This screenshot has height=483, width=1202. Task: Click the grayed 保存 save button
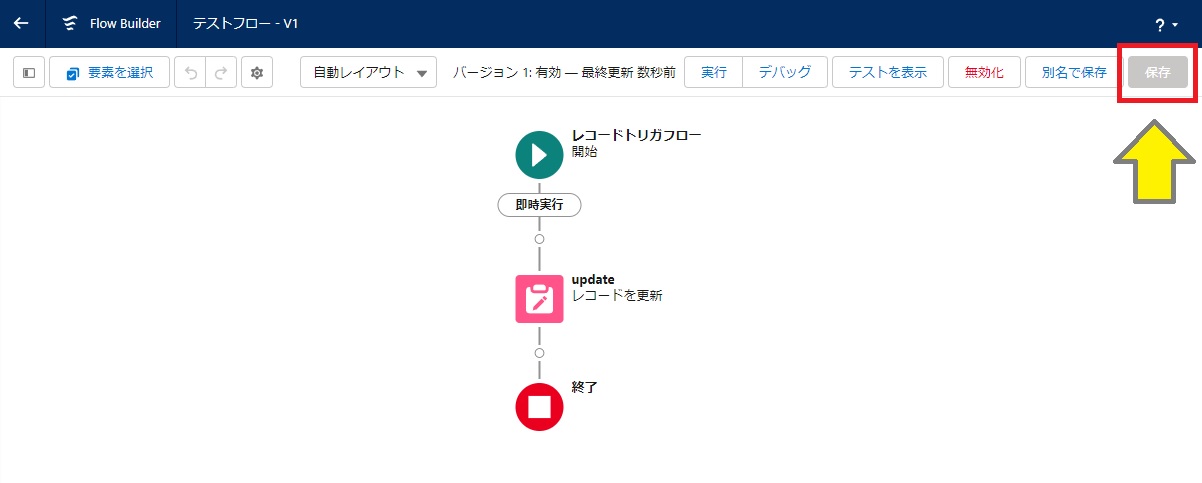click(1158, 73)
